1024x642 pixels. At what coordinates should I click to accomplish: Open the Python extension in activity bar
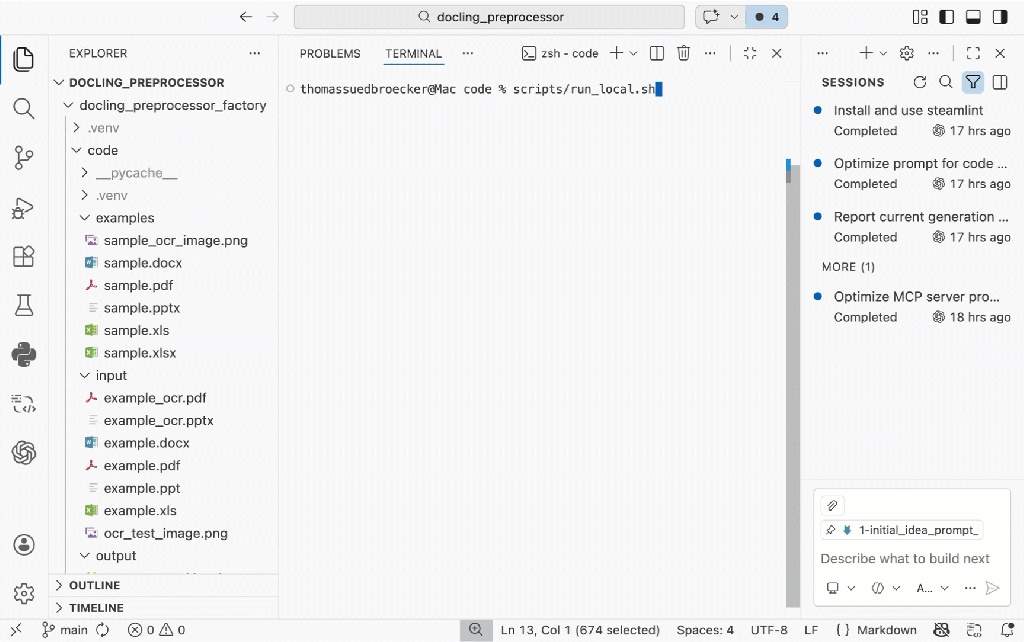(24, 354)
